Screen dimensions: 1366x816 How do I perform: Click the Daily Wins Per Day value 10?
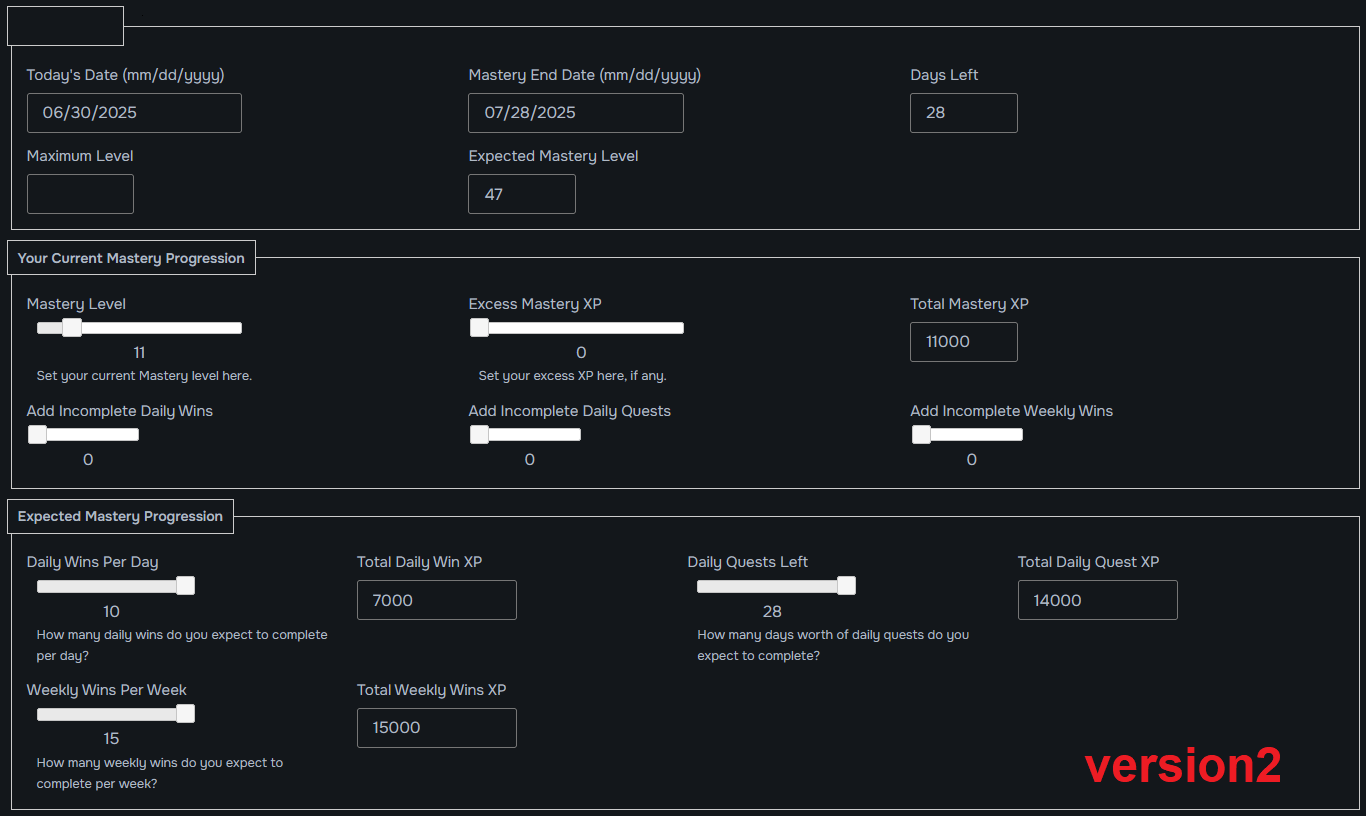[111, 611]
